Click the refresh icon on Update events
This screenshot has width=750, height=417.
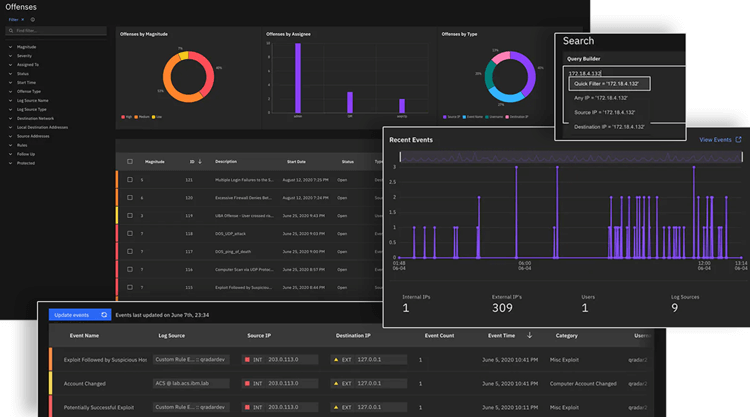pyautogui.click(x=103, y=314)
